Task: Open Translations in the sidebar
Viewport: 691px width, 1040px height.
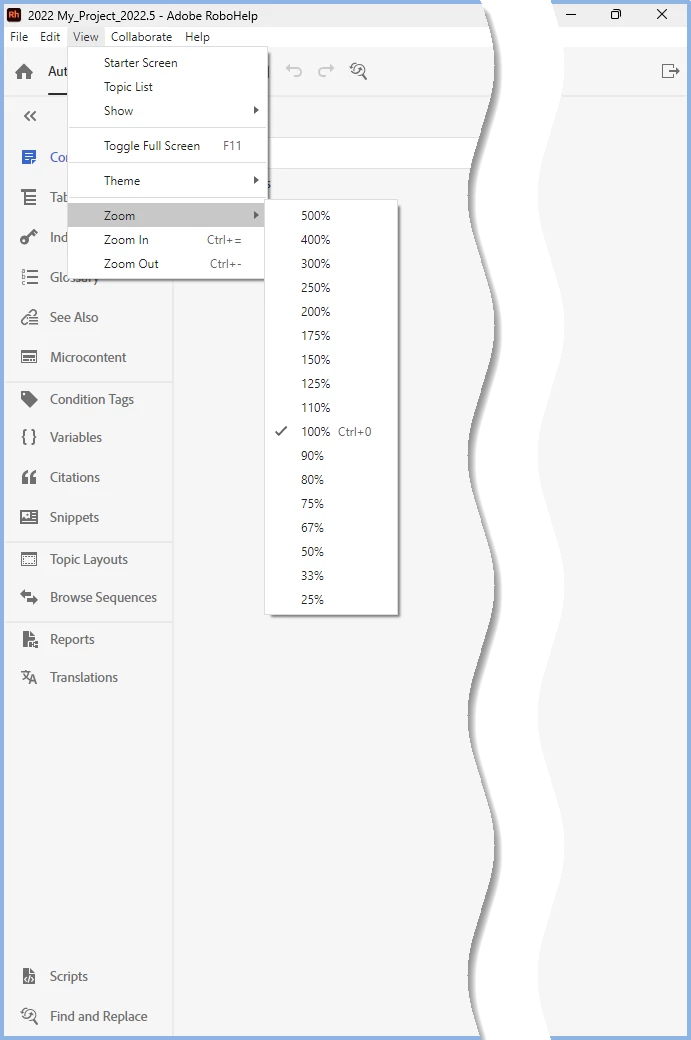Action: coord(84,677)
